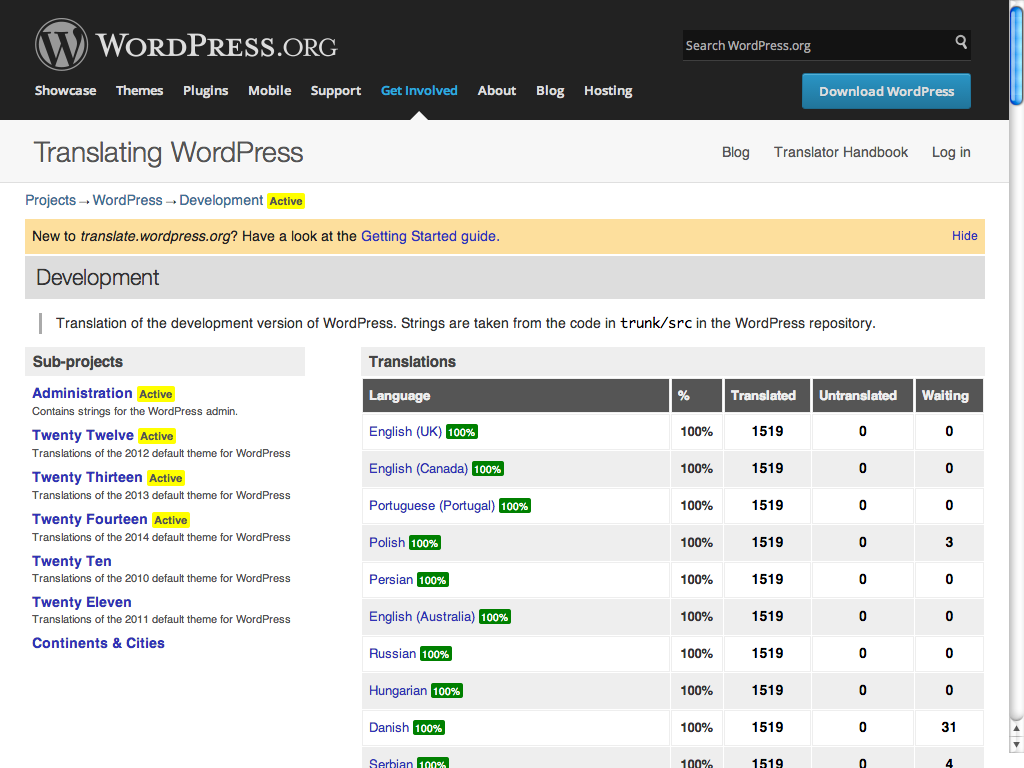The height and width of the screenshot is (768, 1024).
Task: Visit the Support section
Action: click(x=336, y=91)
